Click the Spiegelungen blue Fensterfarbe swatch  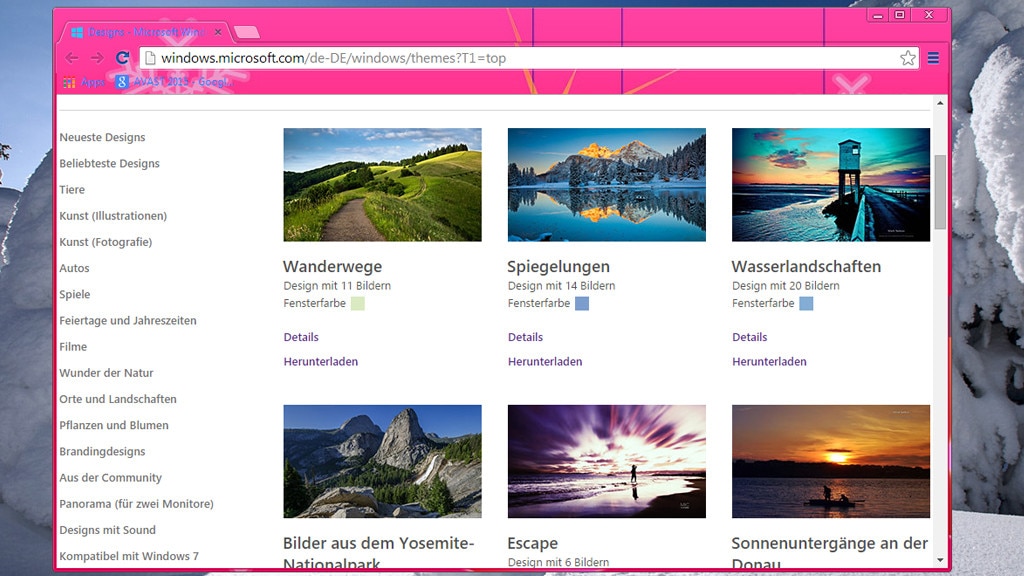click(x=582, y=303)
